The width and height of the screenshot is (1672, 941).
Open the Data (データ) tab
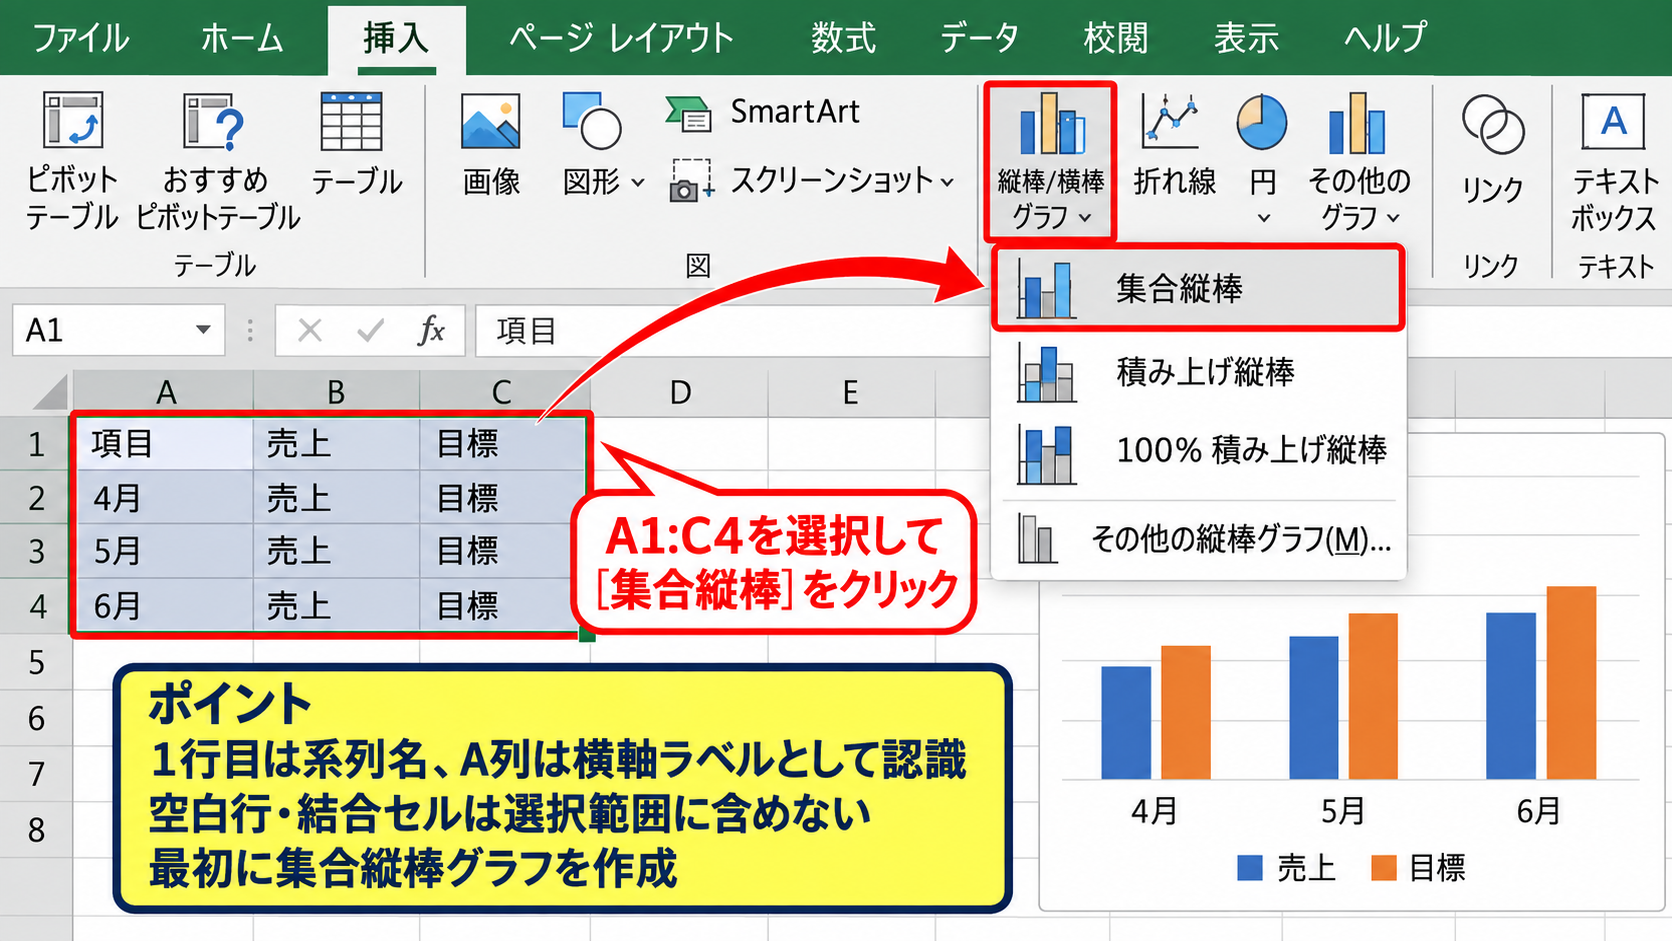point(979,38)
